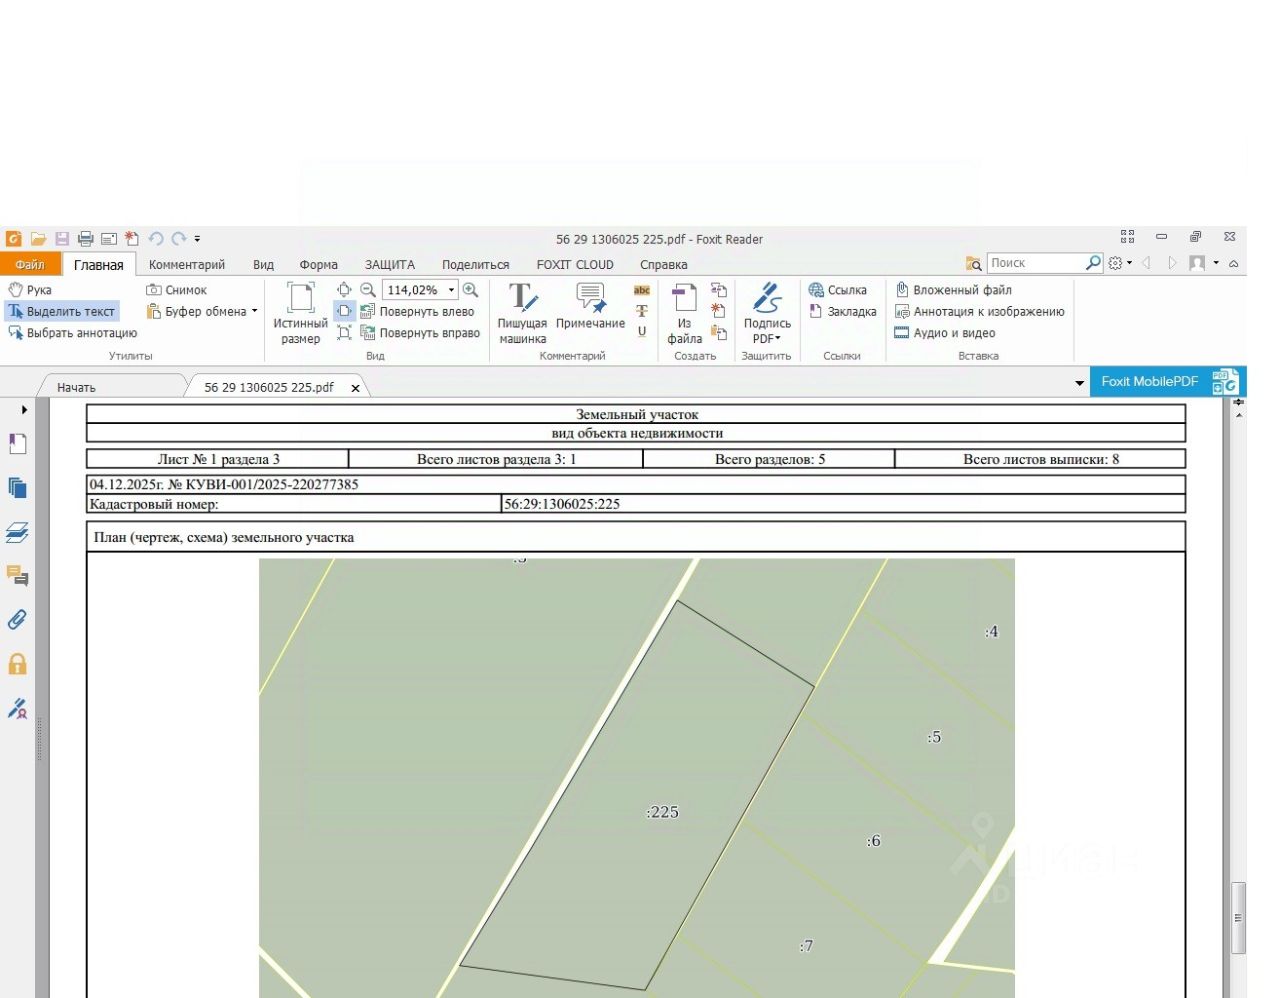This screenshot has width=1280, height=998.
Task: Select the underline text tool
Action: coord(642,332)
